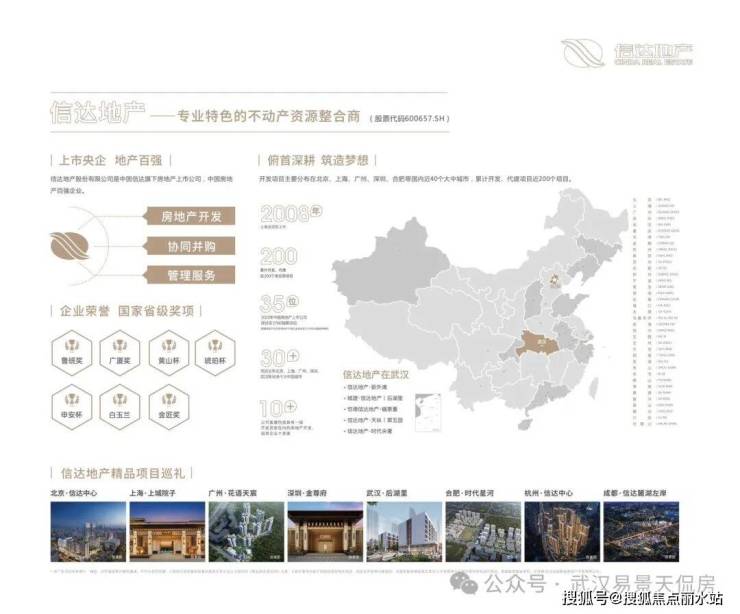This screenshot has height=614, width=740.
Task: Open the 杭州·信达中心 project photo
Action: pyautogui.click(x=562, y=531)
